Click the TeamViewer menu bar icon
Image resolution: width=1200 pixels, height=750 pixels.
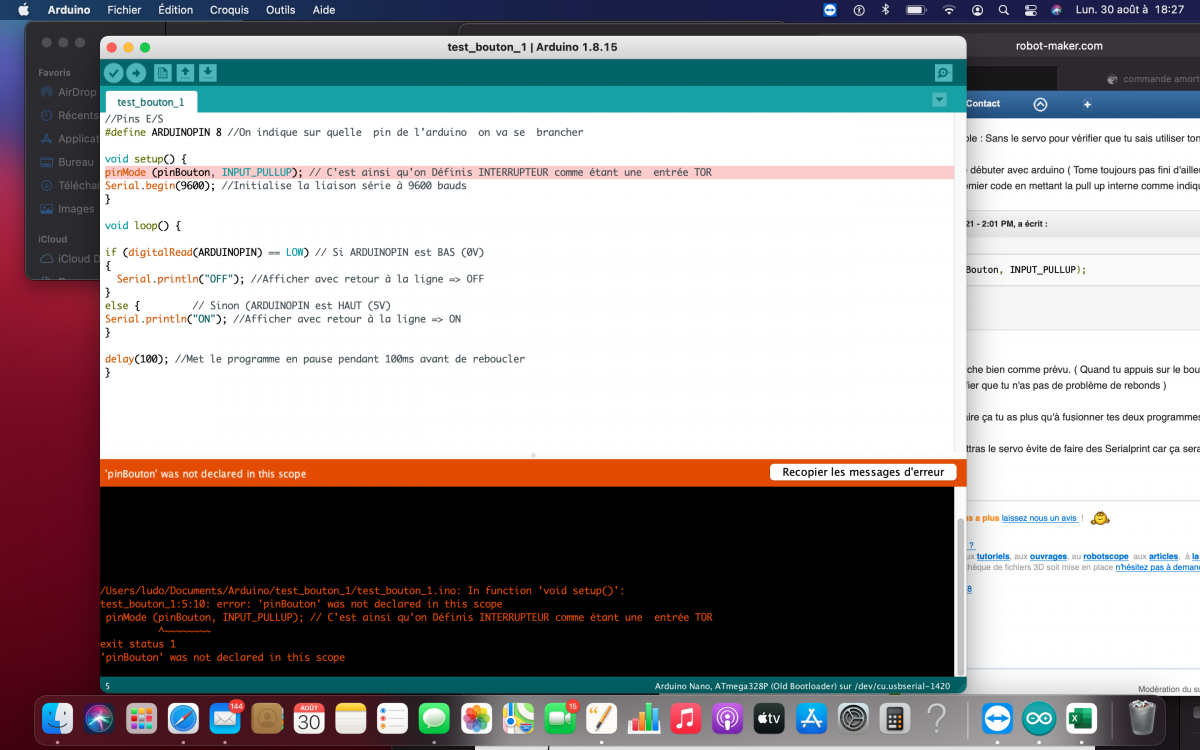[x=830, y=10]
